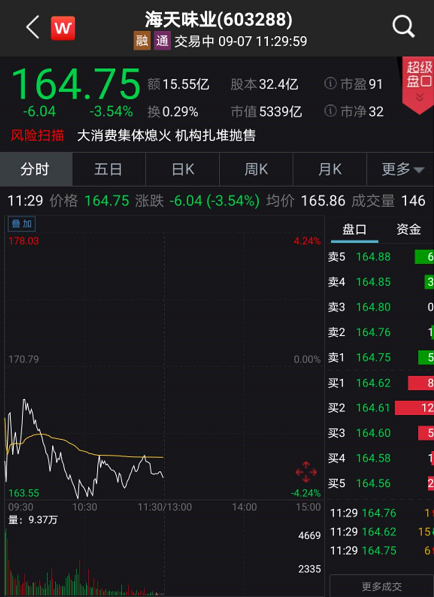Select the 买1 164.62 order row
434x597 pixels.
[381, 383]
